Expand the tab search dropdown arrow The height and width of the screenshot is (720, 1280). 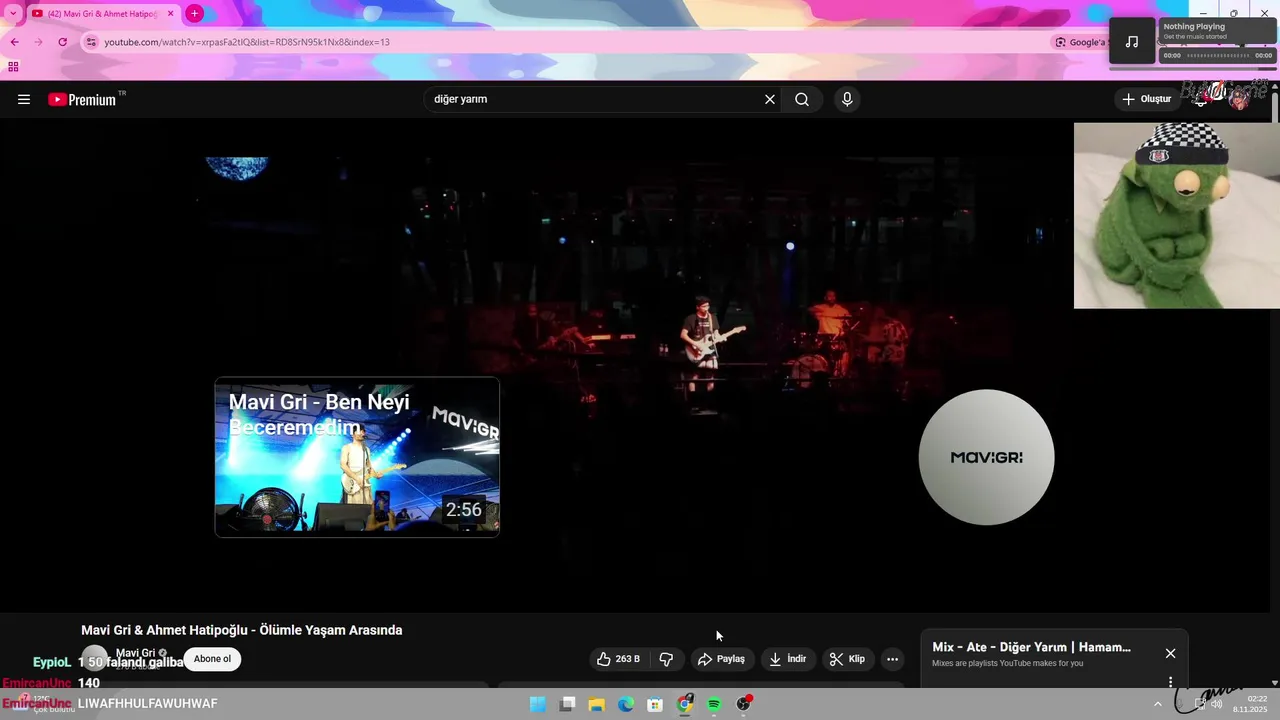tap(13, 13)
